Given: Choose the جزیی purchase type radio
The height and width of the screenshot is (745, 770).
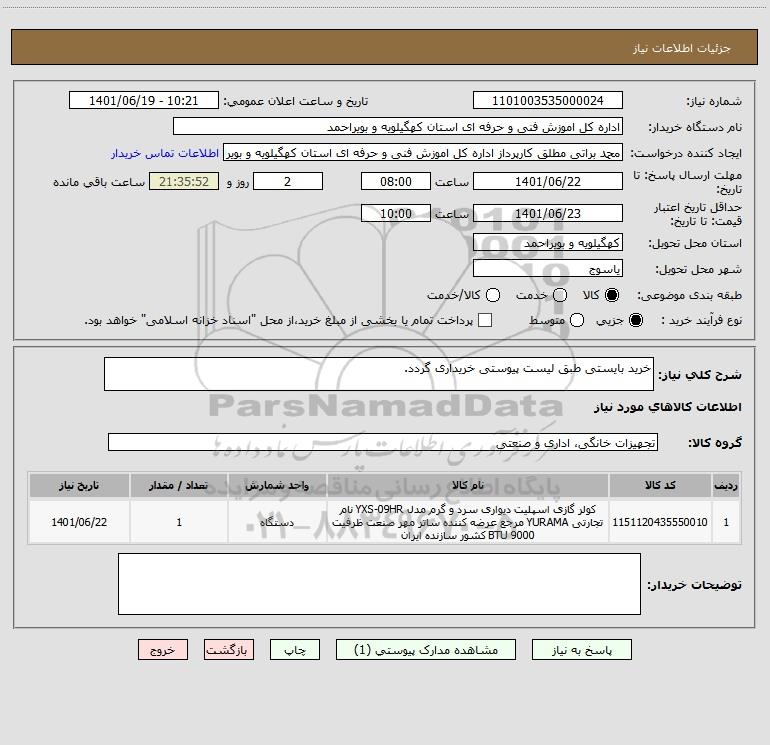Looking at the screenshot, I should point(635,320).
